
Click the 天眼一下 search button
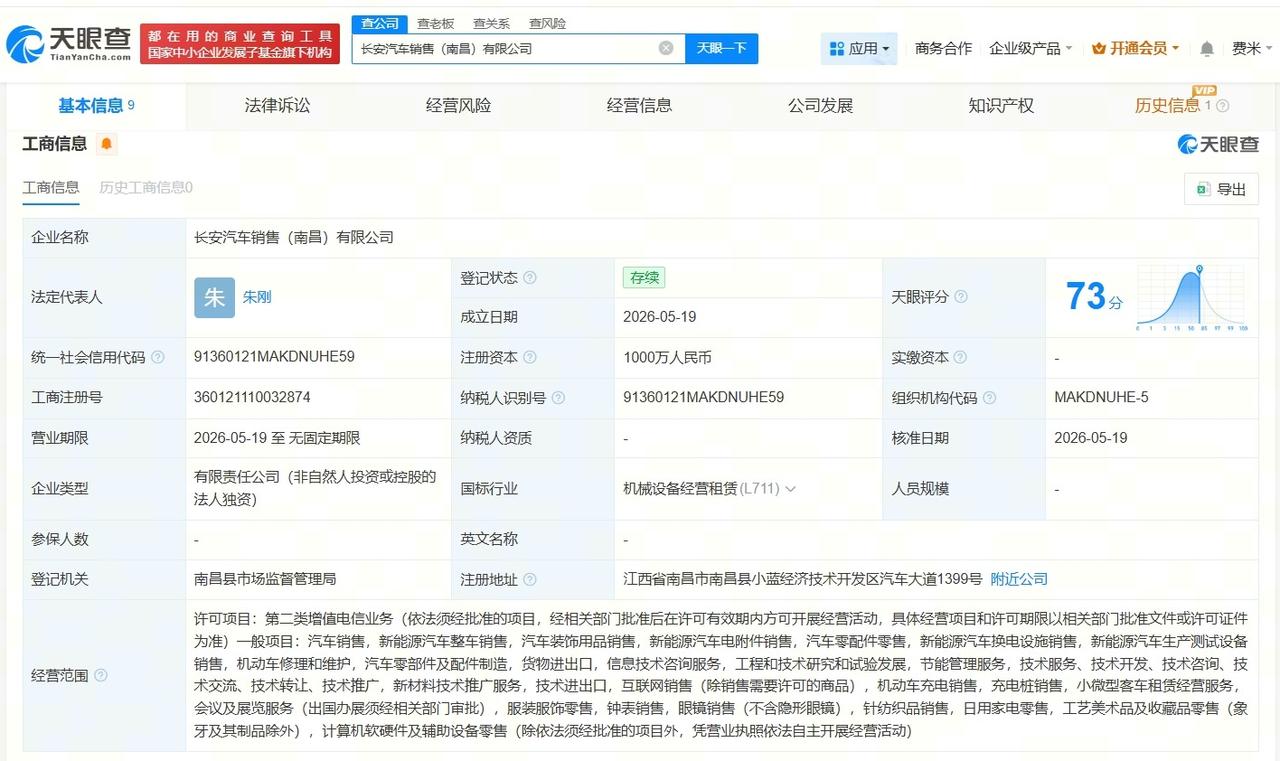point(721,48)
